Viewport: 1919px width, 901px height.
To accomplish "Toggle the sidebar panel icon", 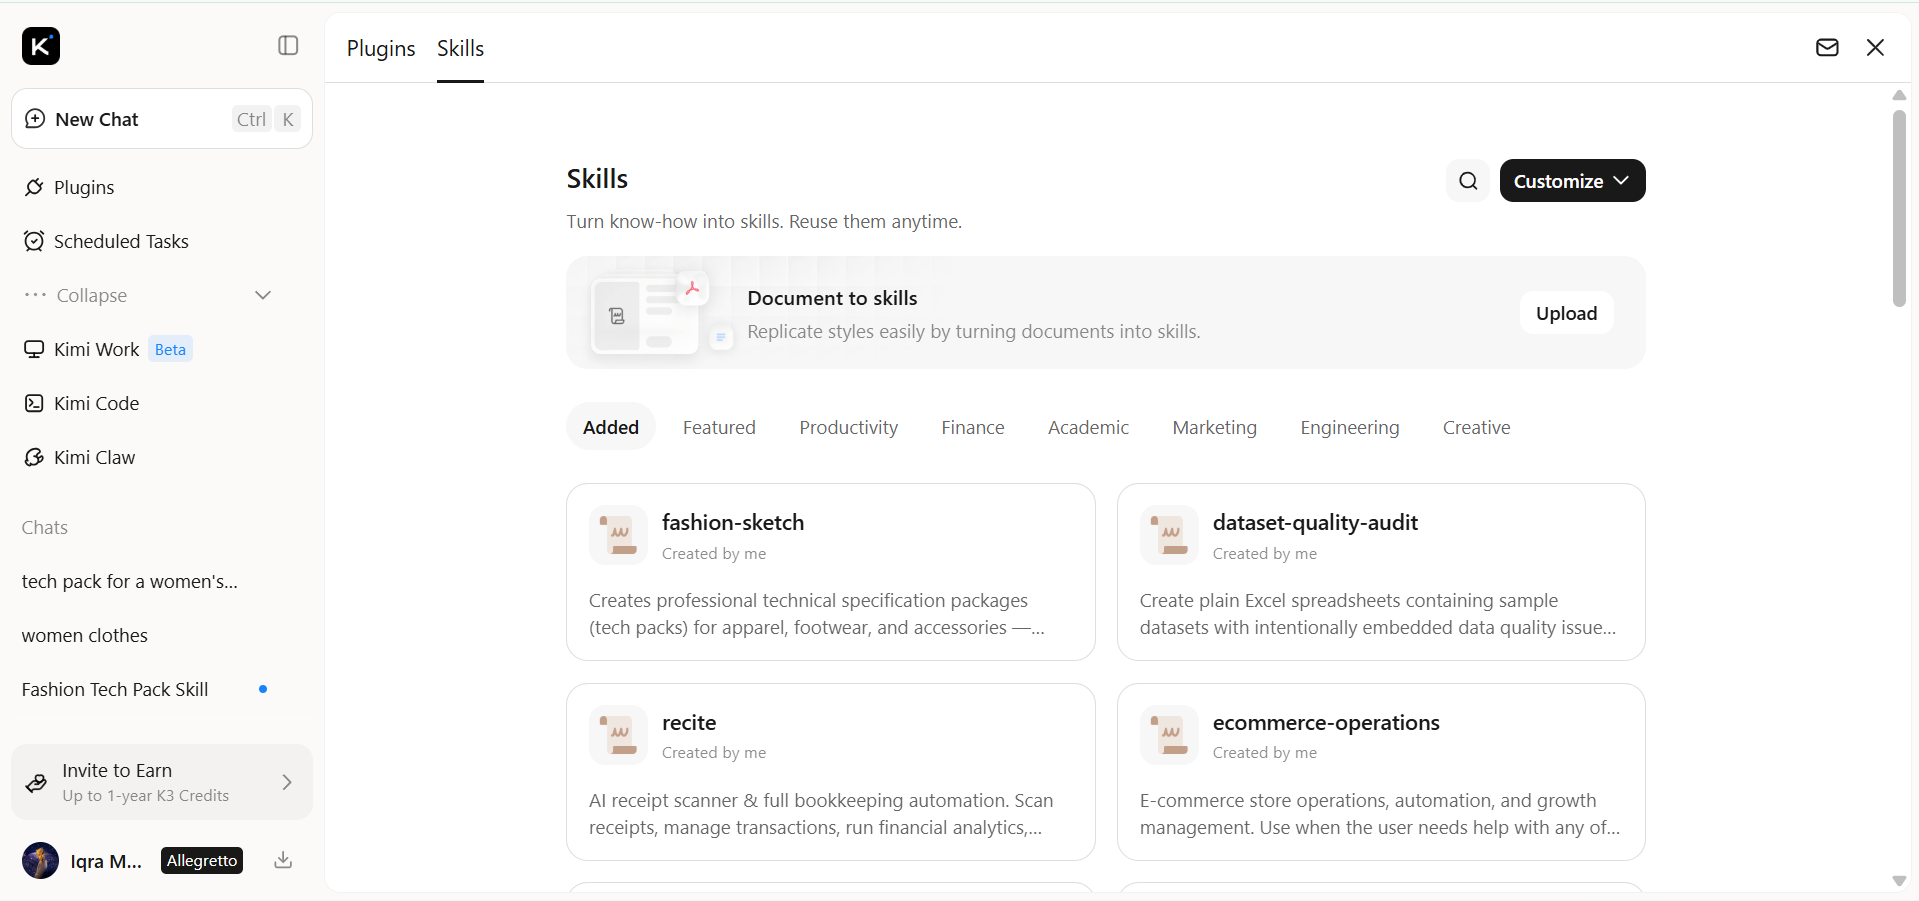I will click(288, 46).
